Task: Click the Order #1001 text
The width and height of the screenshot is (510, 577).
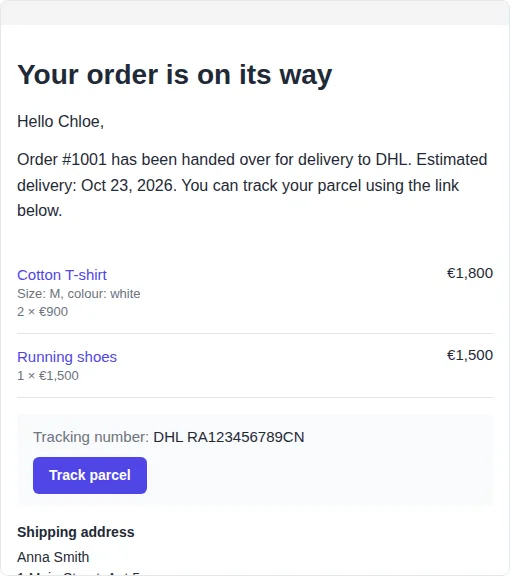Action: click(62, 160)
